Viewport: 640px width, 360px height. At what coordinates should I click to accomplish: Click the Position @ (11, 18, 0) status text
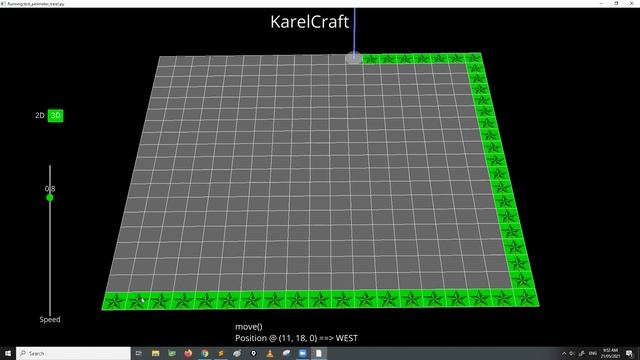click(x=296, y=338)
